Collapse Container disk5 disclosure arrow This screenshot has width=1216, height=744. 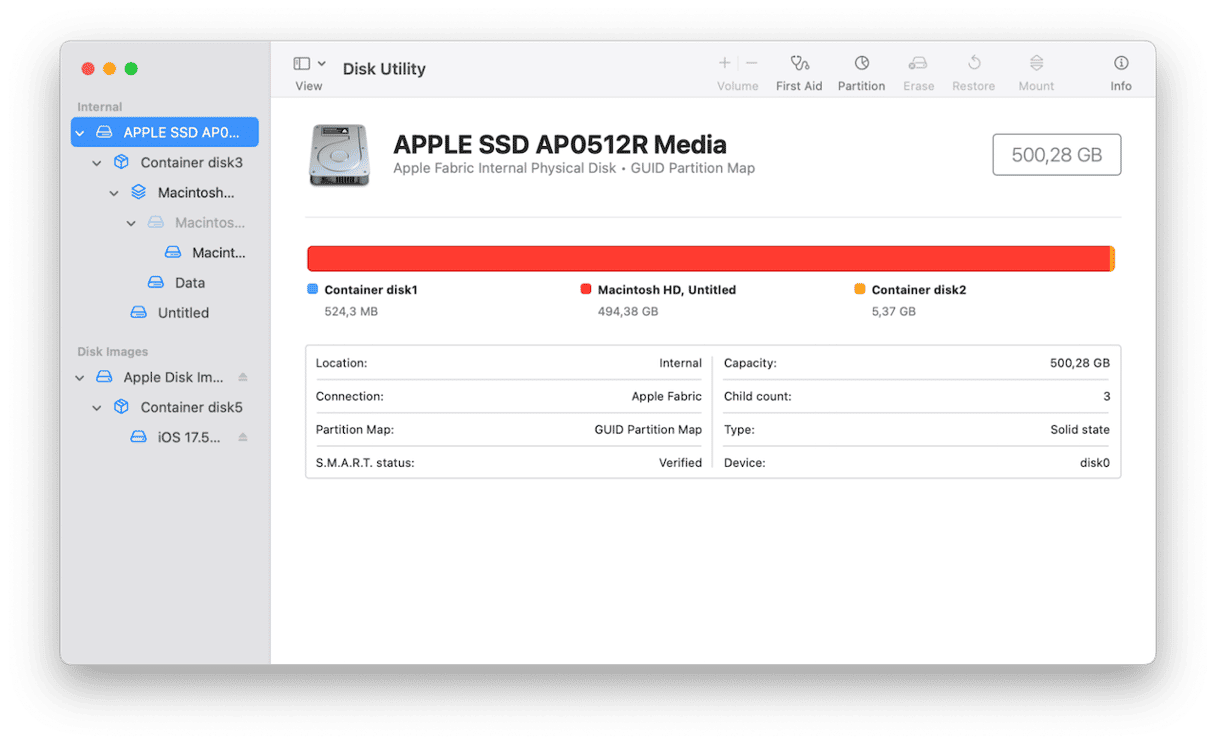[x=97, y=408]
